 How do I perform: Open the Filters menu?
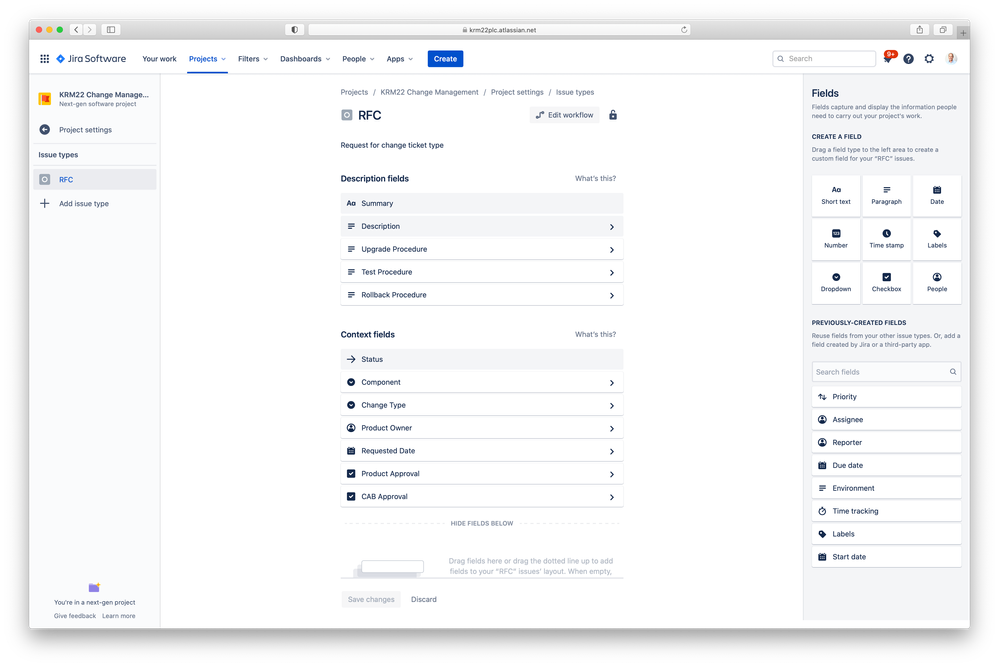(253, 59)
